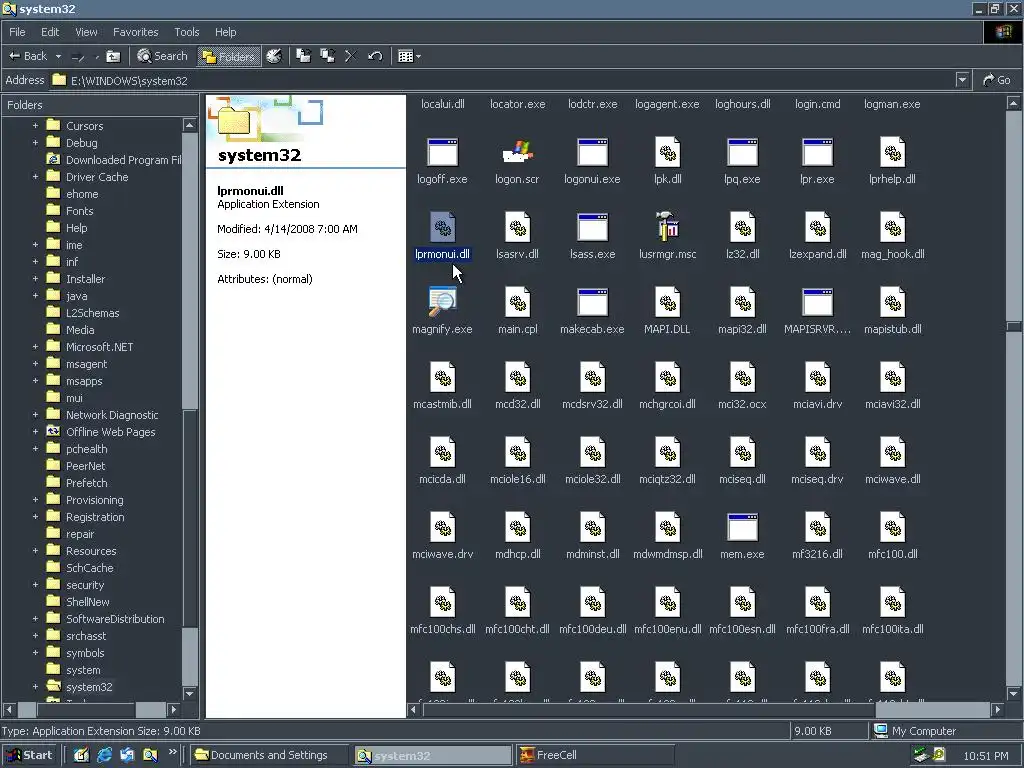Select the lpk.dll file icon
Screen dimensions: 1024x768
click(x=667, y=153)
